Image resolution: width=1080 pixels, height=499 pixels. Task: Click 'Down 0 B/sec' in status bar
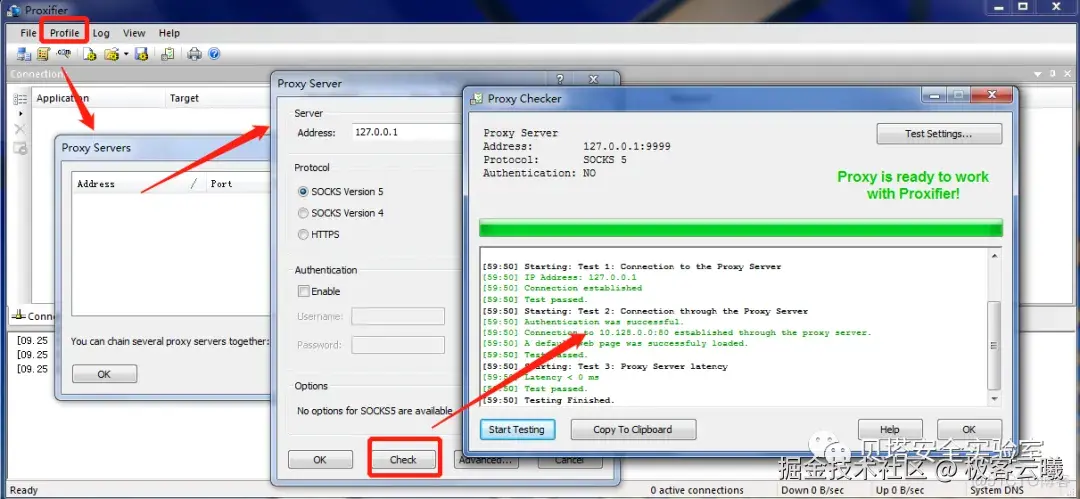point(813,490)
